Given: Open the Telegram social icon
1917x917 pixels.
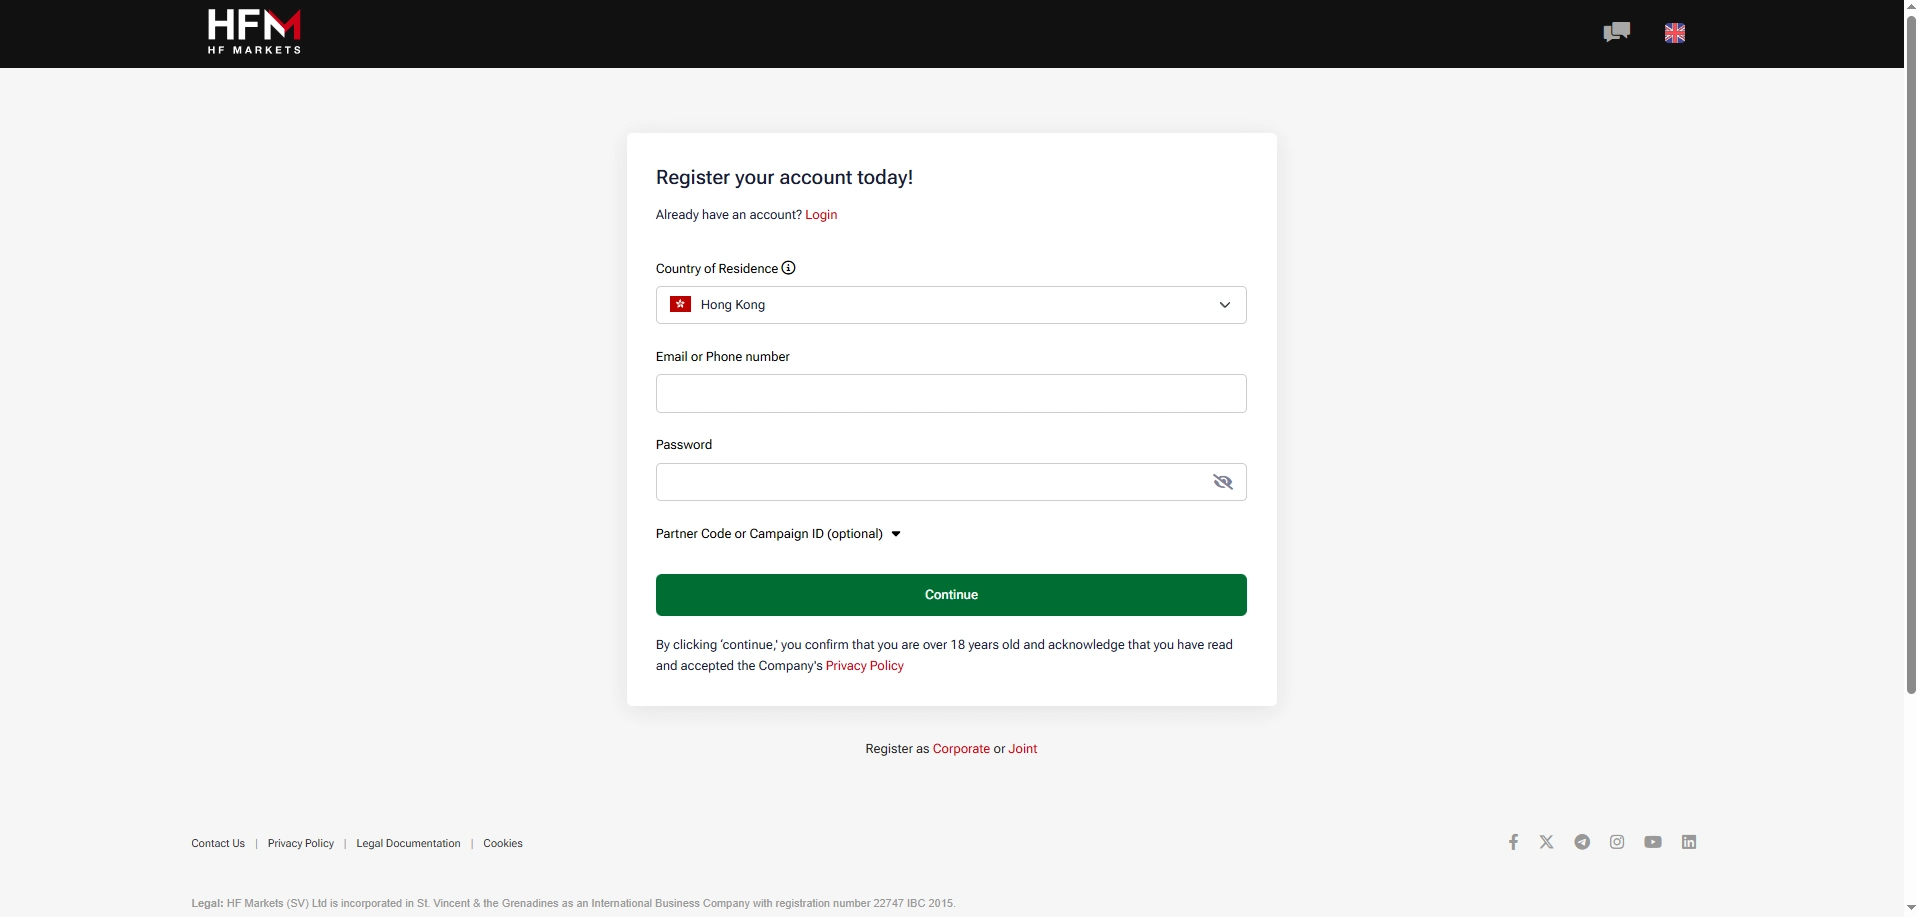Looking at the screenshot, I should tap(1582, 842).
